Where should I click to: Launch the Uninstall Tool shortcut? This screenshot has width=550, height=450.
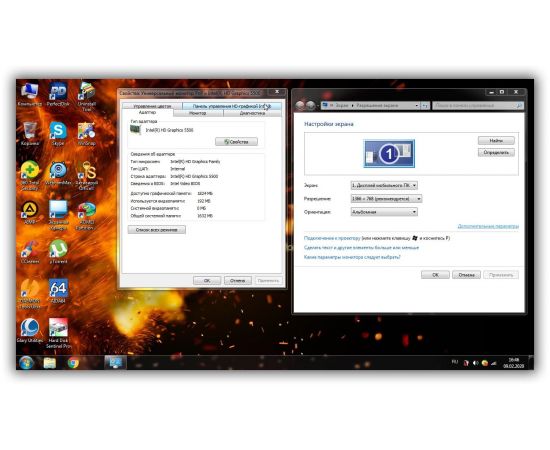87,96
